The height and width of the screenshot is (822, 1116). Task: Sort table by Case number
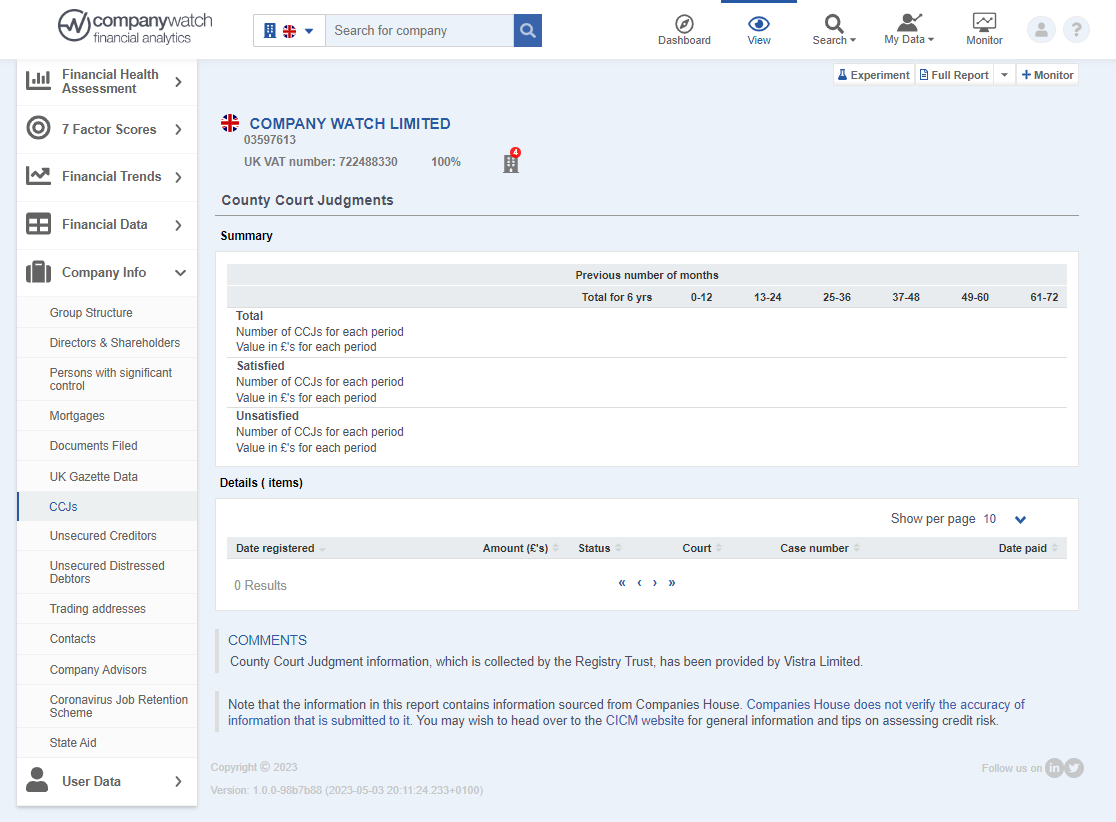coord(820,548)
